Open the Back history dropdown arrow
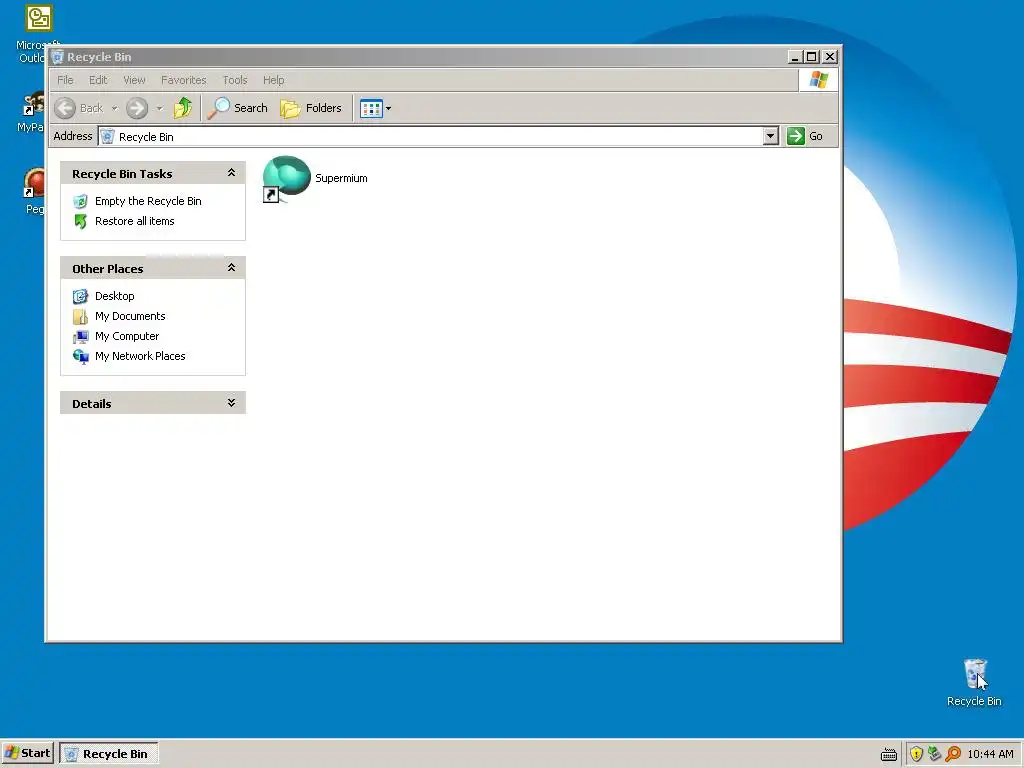 [114, 108]
